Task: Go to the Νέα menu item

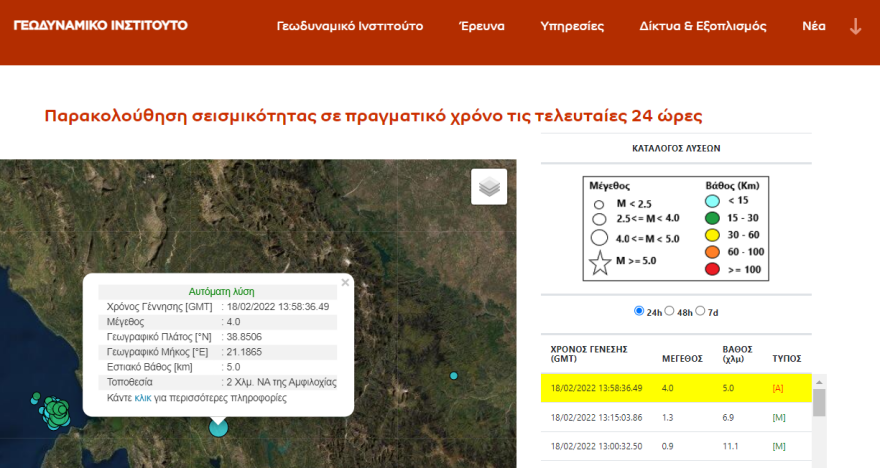Action: (814, 26)
